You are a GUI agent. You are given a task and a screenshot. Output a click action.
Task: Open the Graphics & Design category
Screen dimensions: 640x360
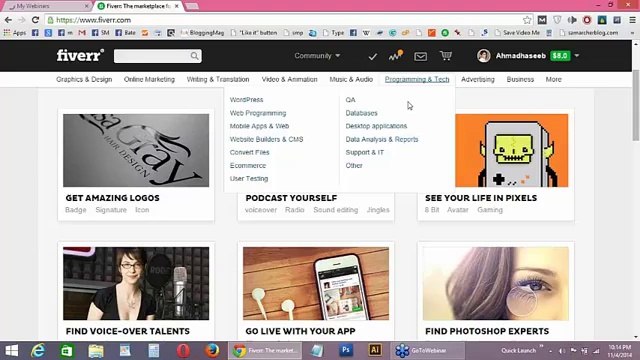pos(84,79)
